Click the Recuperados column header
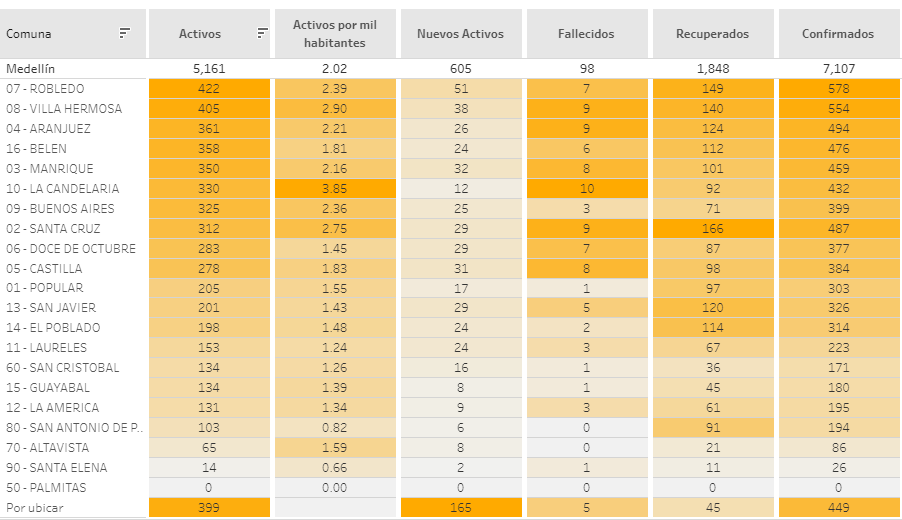The width and height of the screenshot is (902, 520). (712, 34)
